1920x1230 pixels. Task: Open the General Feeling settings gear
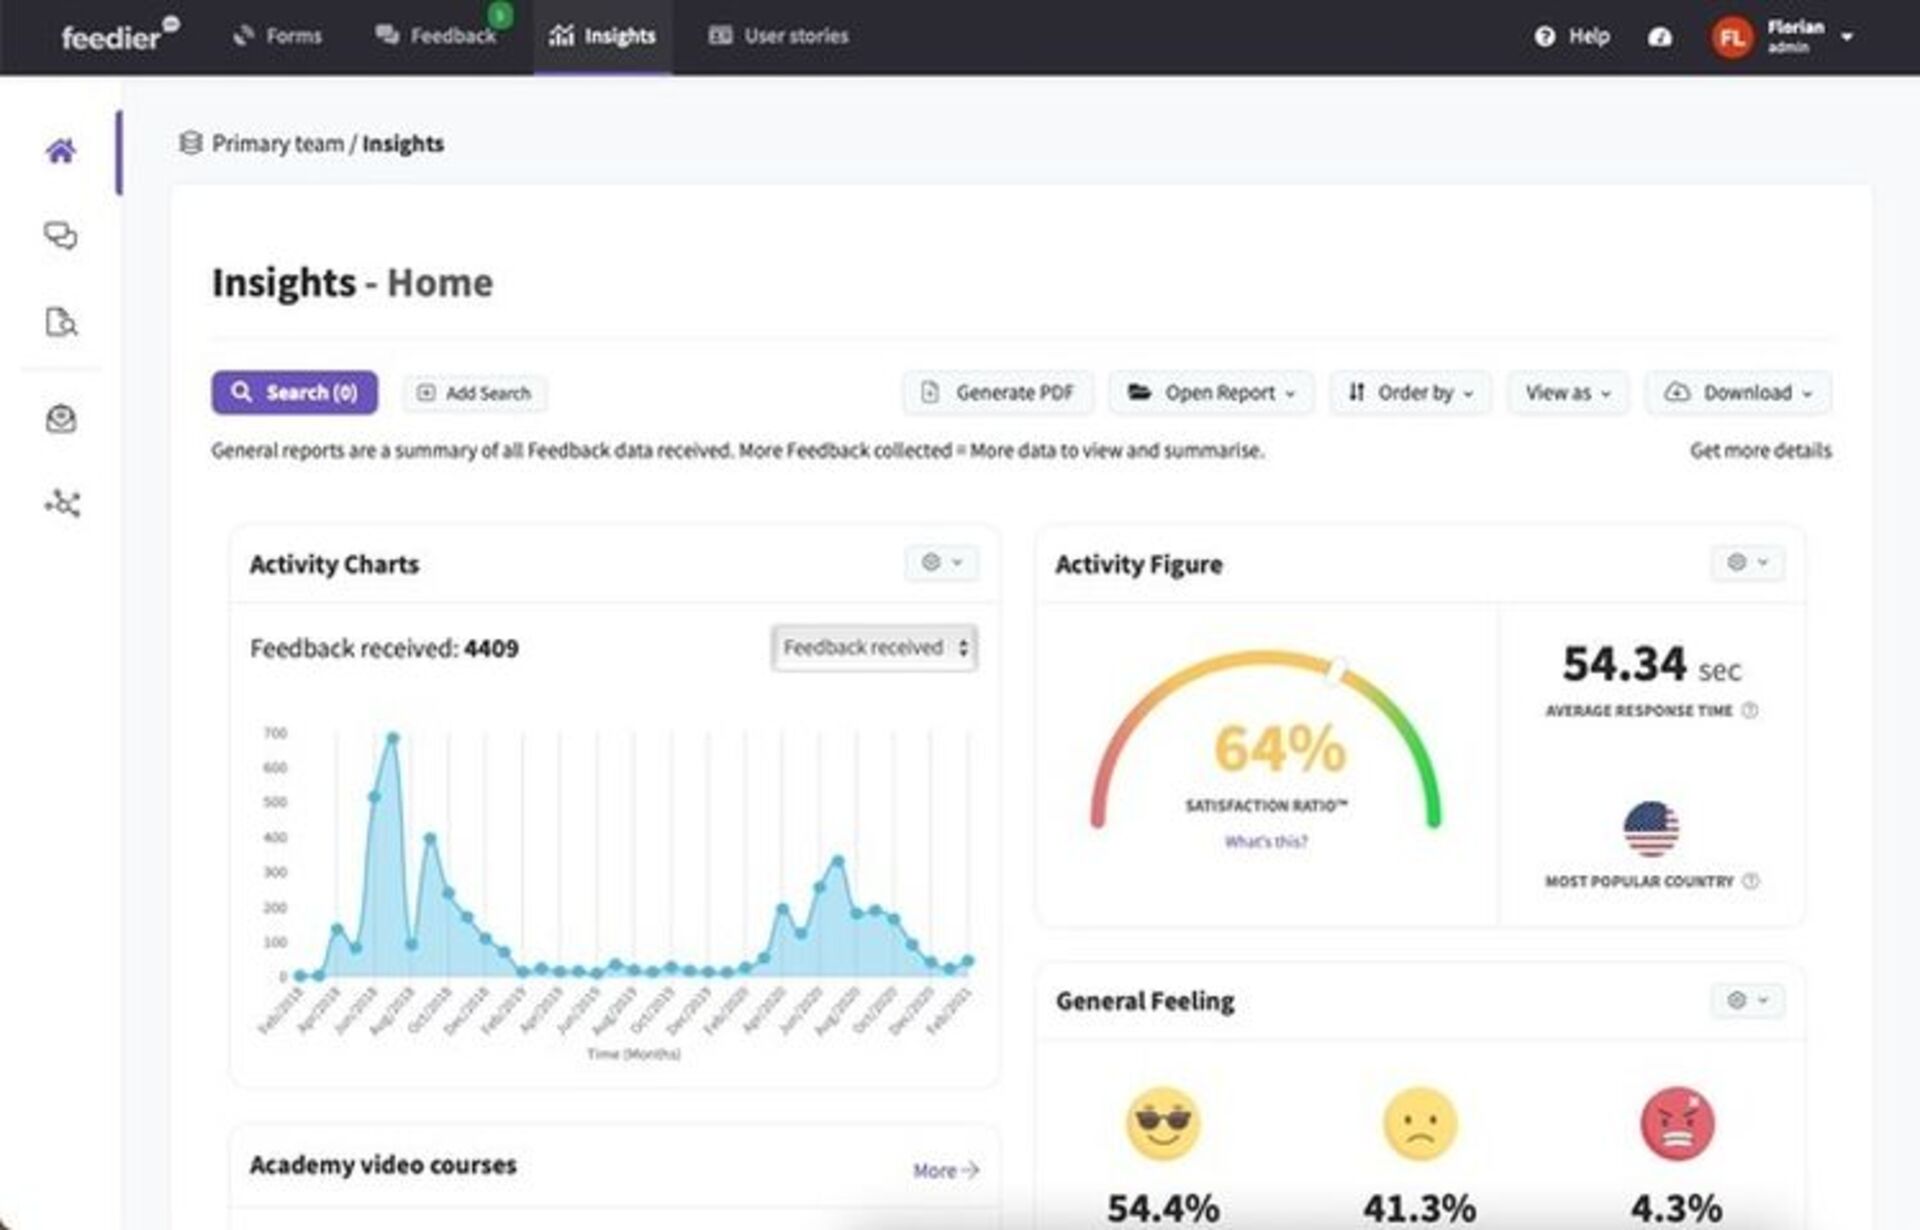pos(1748,1000)
